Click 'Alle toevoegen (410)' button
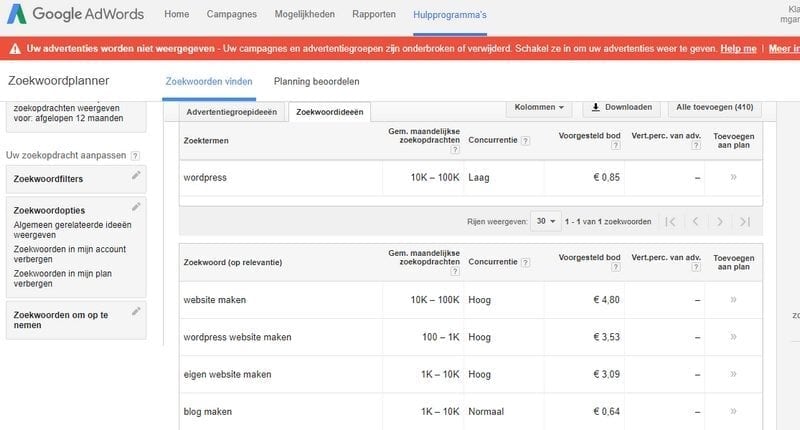This screenshot has width=800, height=430. 715,108
